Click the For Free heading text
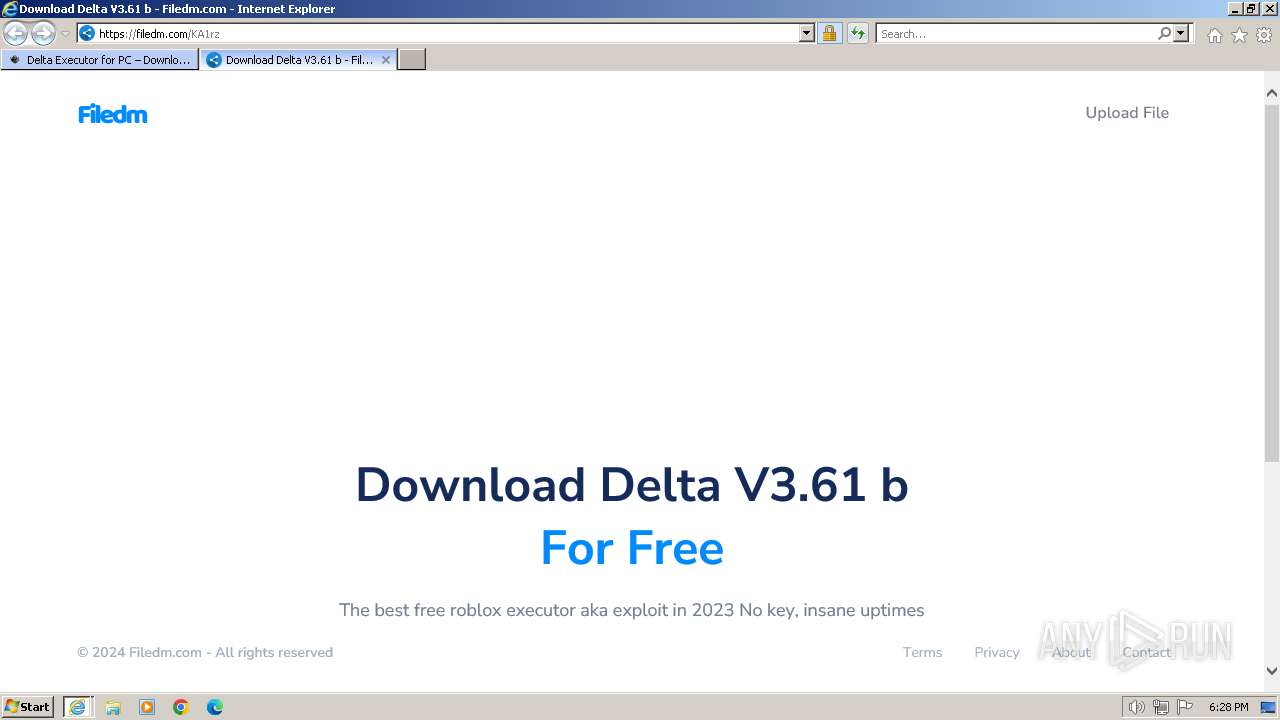 click(632, 548)
